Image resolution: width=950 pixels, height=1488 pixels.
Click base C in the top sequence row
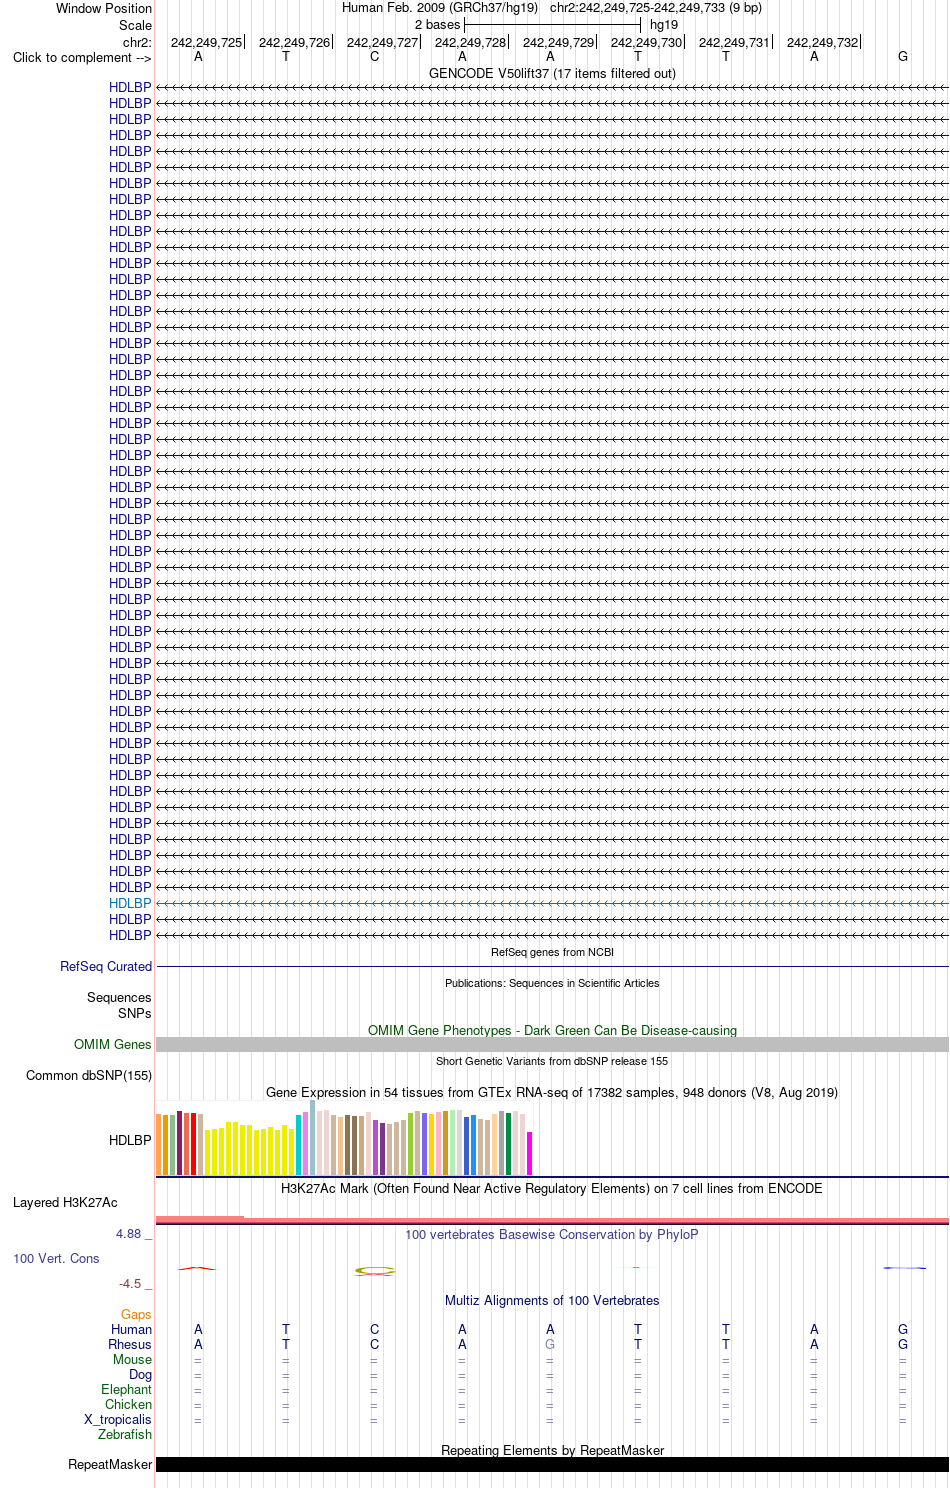click(x=374, y=57)
